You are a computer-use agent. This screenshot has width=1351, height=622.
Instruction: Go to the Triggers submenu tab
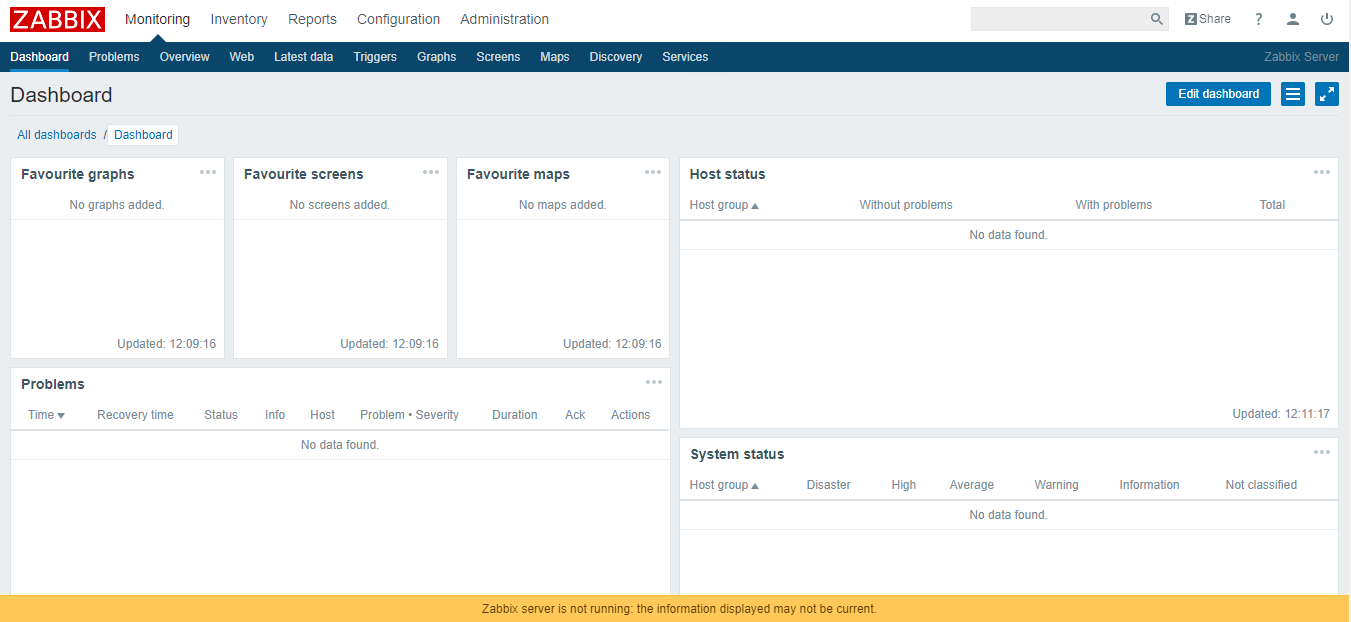pos(375,57)
